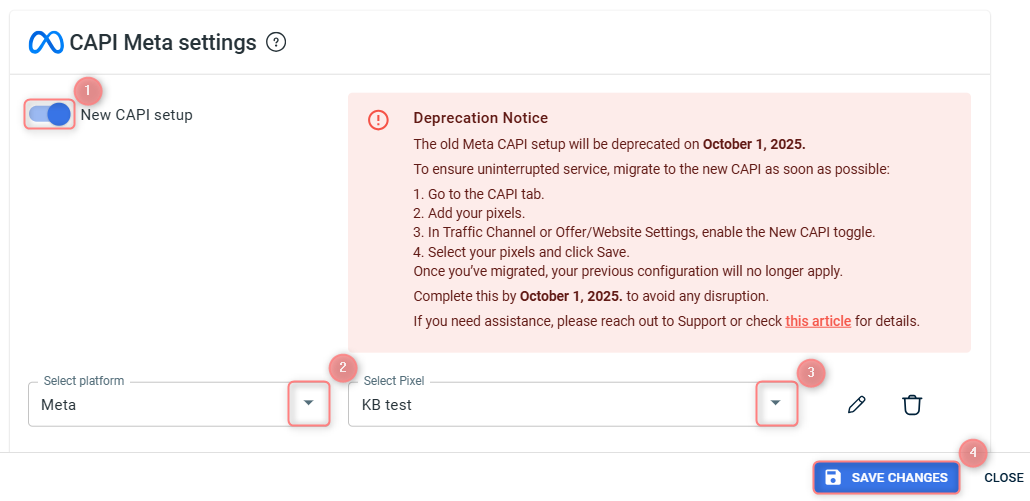This screenshot has width=1030, height=501.
Task: Close the settings dialog
Action: tap(1004, 477)
